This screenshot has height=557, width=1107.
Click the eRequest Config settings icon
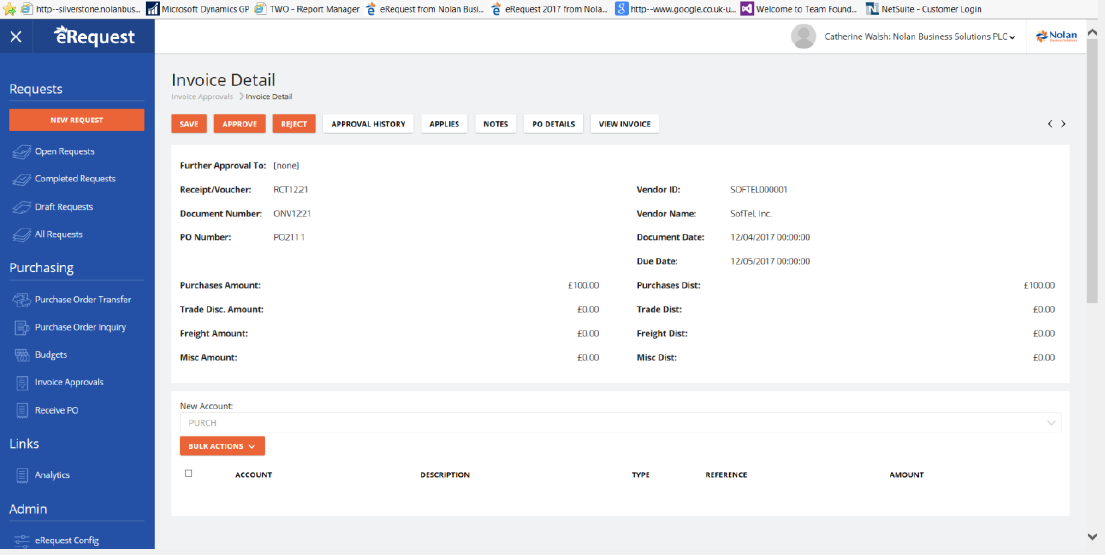tap(22, 541)
